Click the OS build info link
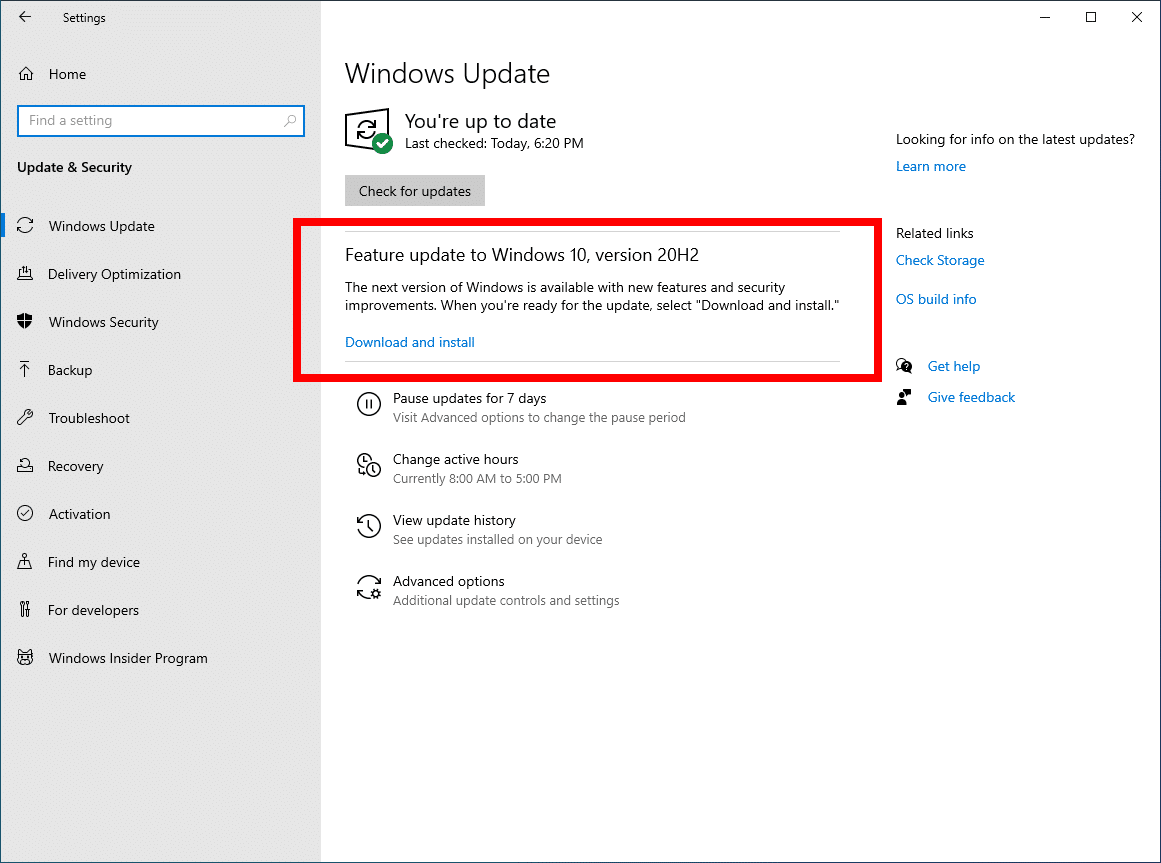1161x863 pixels. pos(936,299)
